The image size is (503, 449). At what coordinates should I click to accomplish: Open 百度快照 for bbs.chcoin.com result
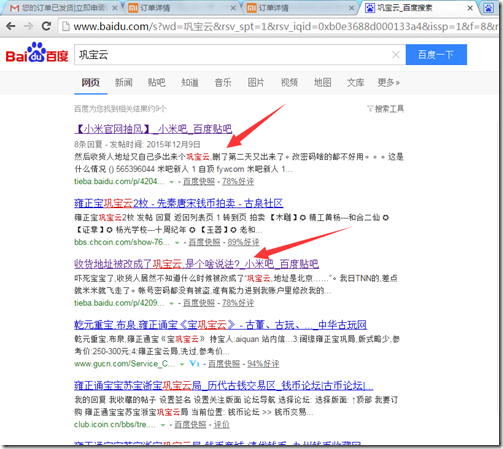tap(204, 242)
